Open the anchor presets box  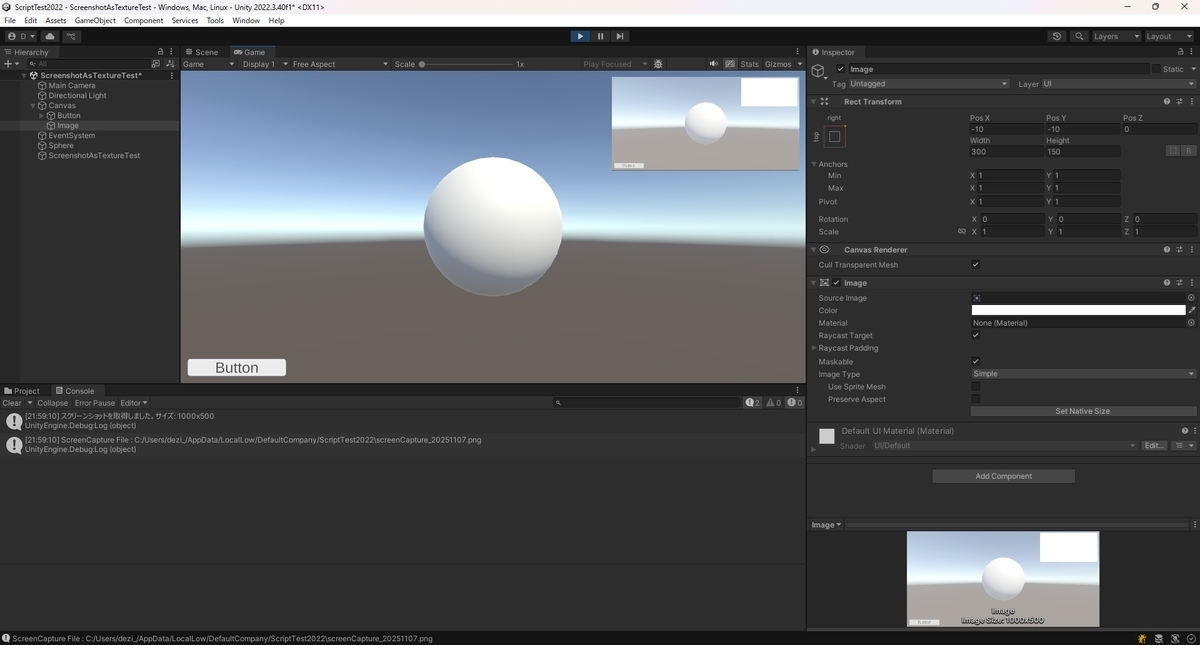click(x=835, y=136)
